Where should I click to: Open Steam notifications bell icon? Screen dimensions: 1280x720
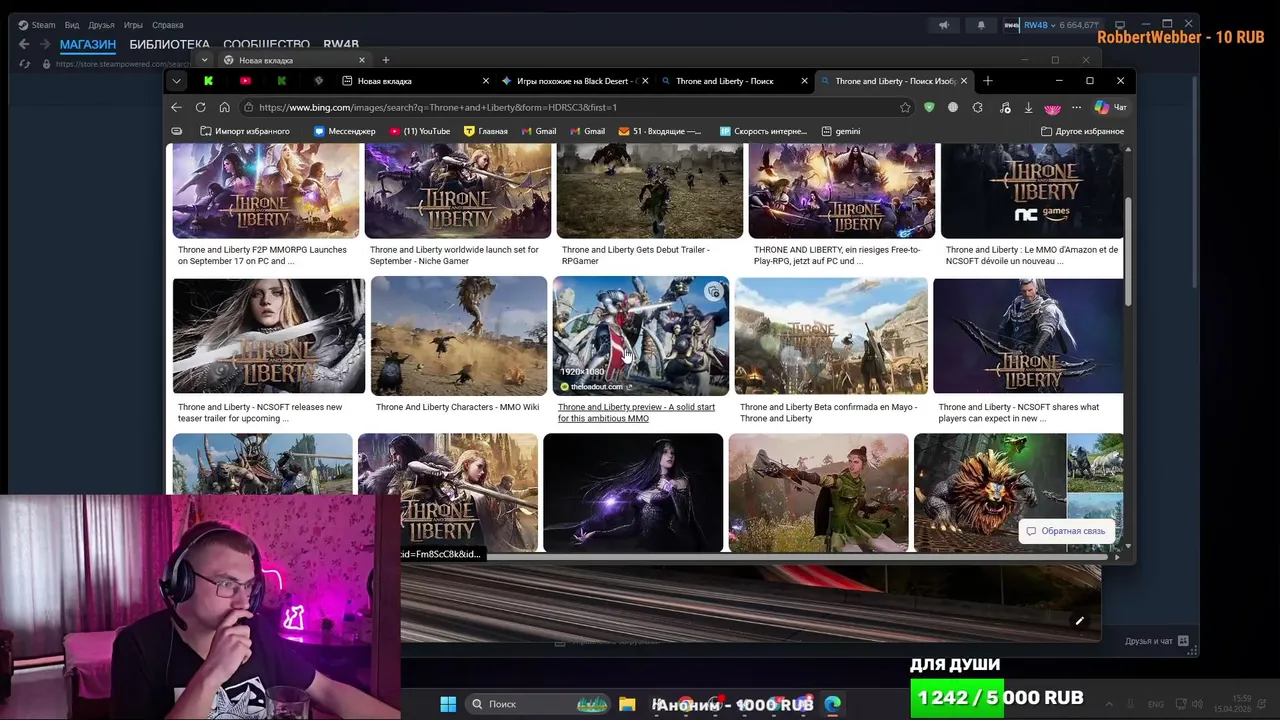click(981, 25)
